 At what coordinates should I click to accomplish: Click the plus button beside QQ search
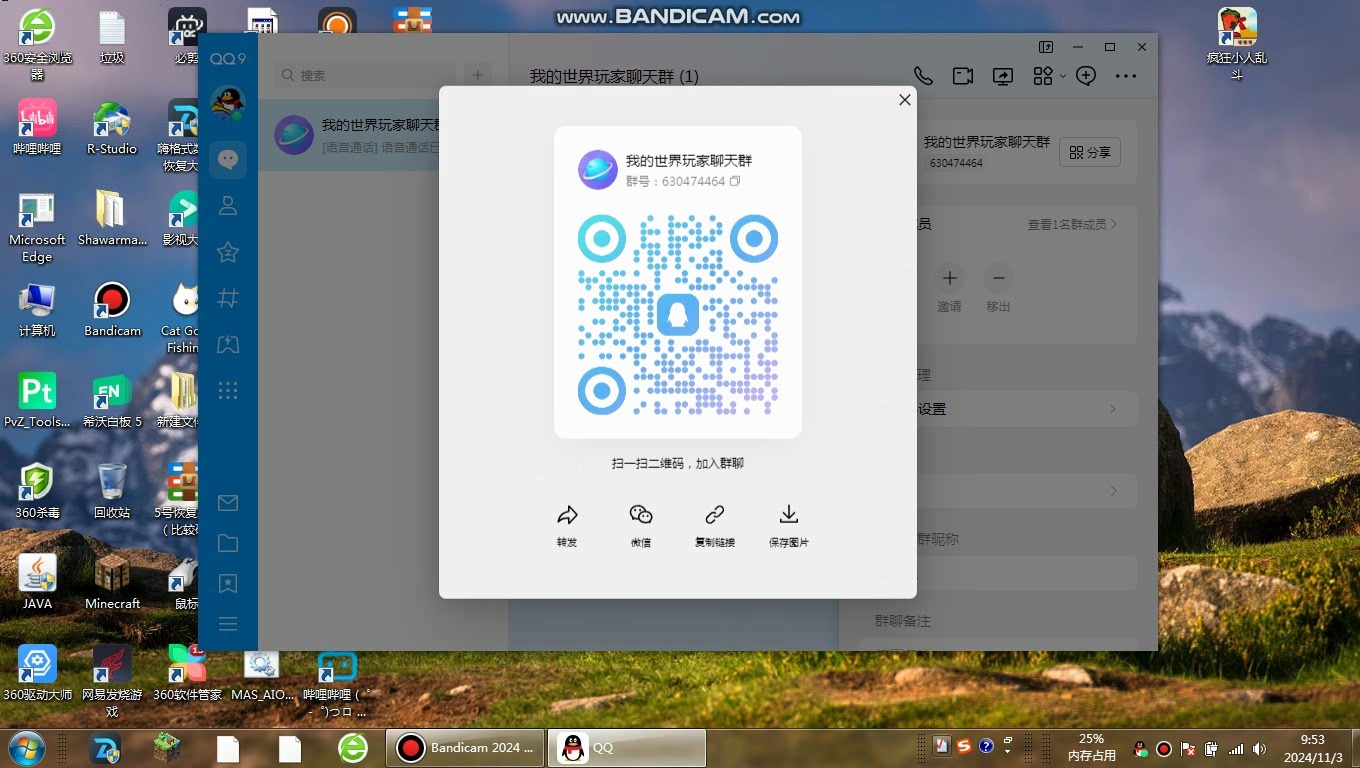coord(478,75)
